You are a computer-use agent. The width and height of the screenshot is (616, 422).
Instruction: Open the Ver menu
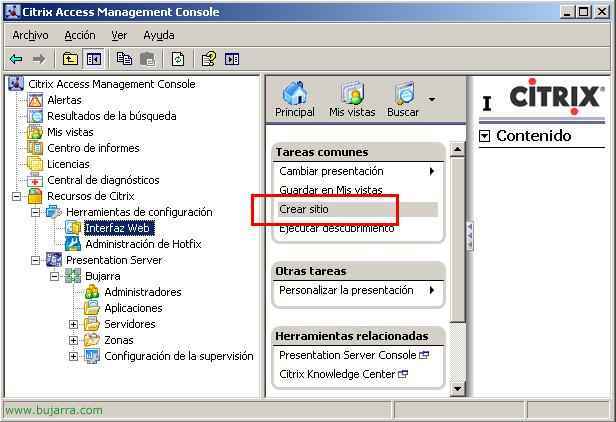tap(119, 35)
